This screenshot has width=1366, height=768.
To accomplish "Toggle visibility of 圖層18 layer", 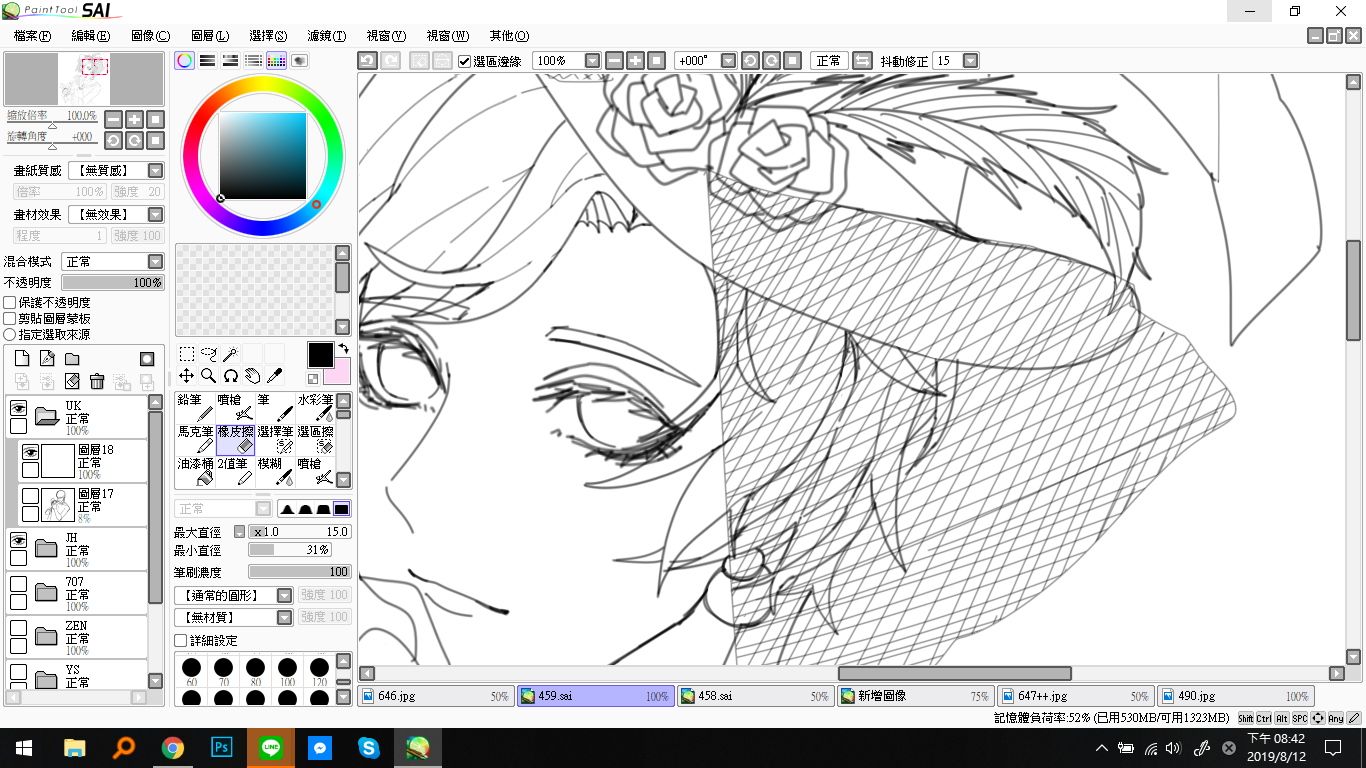I will click(x=31, y=452).
